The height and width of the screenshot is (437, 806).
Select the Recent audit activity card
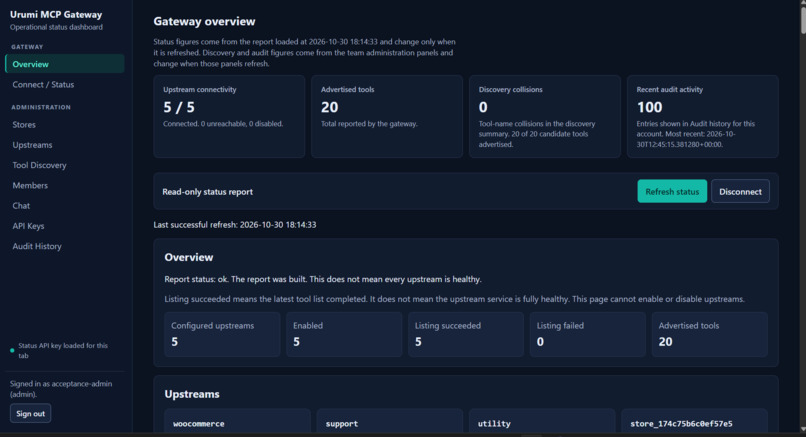point(703,117)
